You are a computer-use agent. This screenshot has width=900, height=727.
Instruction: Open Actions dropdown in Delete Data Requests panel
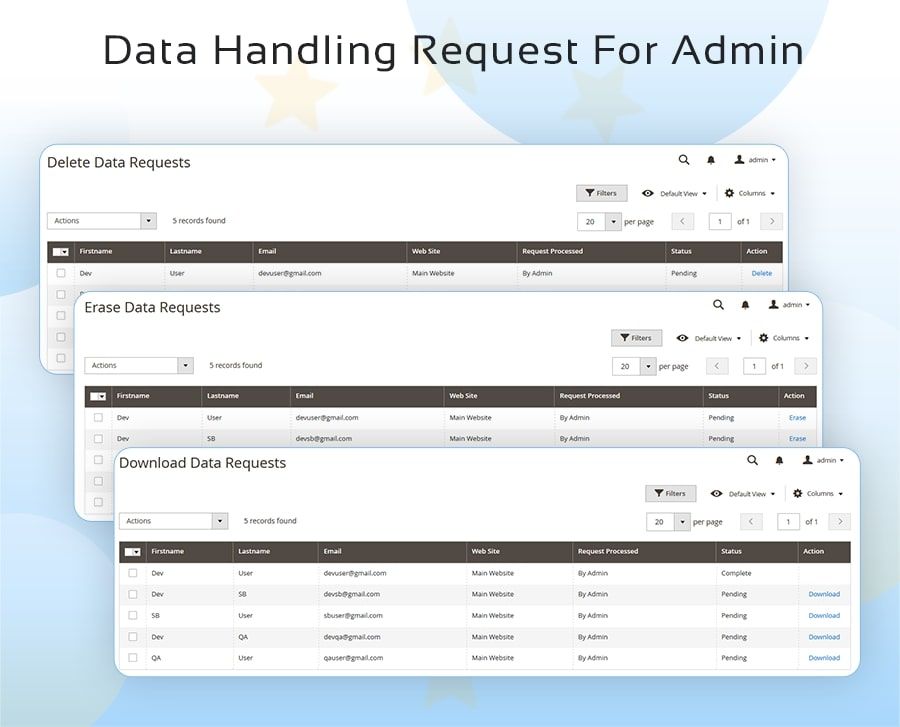pos(102,221)
